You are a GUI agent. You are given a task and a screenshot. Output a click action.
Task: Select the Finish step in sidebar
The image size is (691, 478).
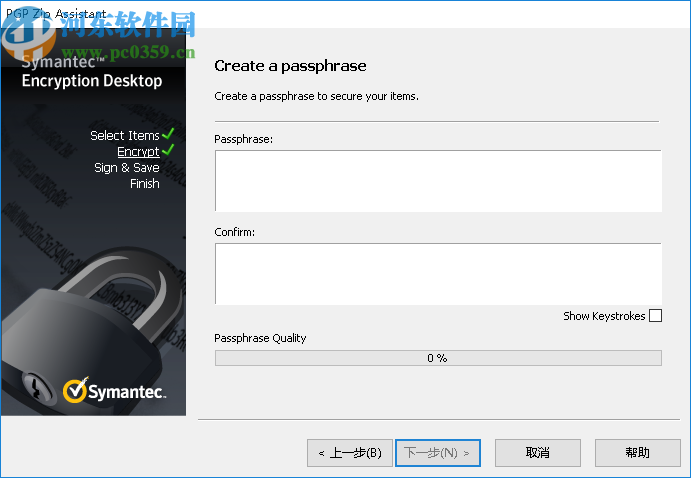pyautogui.click(x=145, y=184)
